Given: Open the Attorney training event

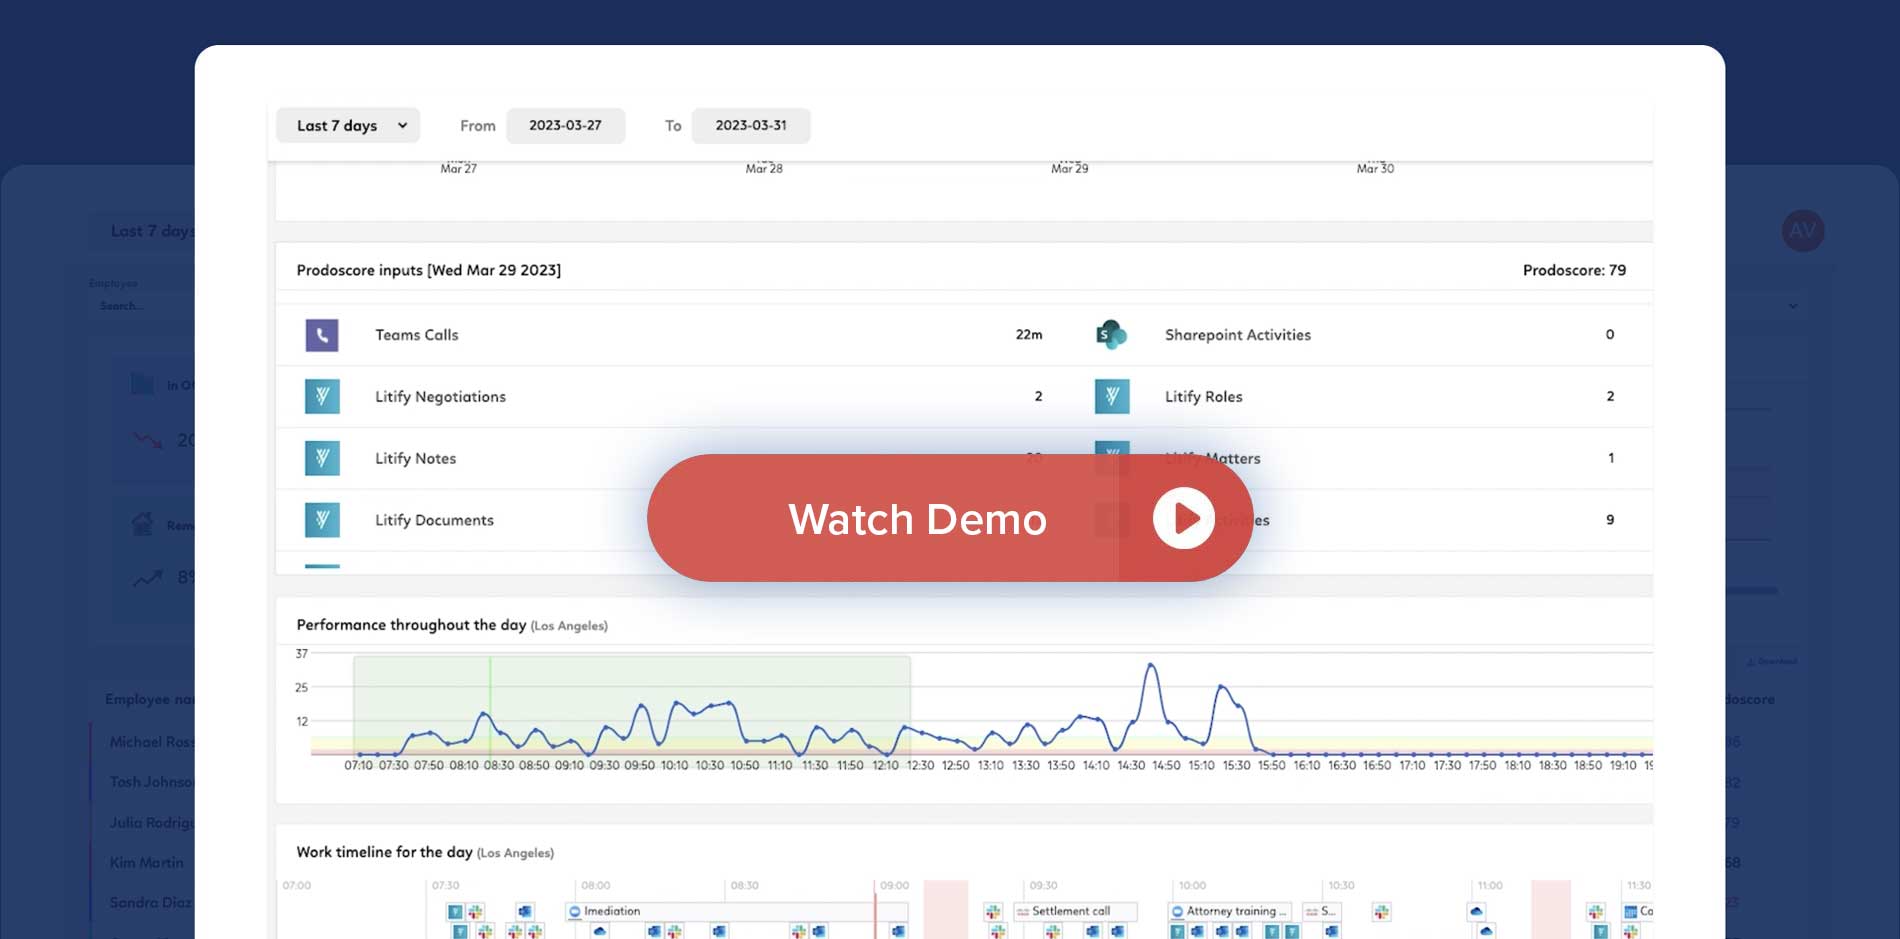Looking at the screenshot, I should [1231, 911].
